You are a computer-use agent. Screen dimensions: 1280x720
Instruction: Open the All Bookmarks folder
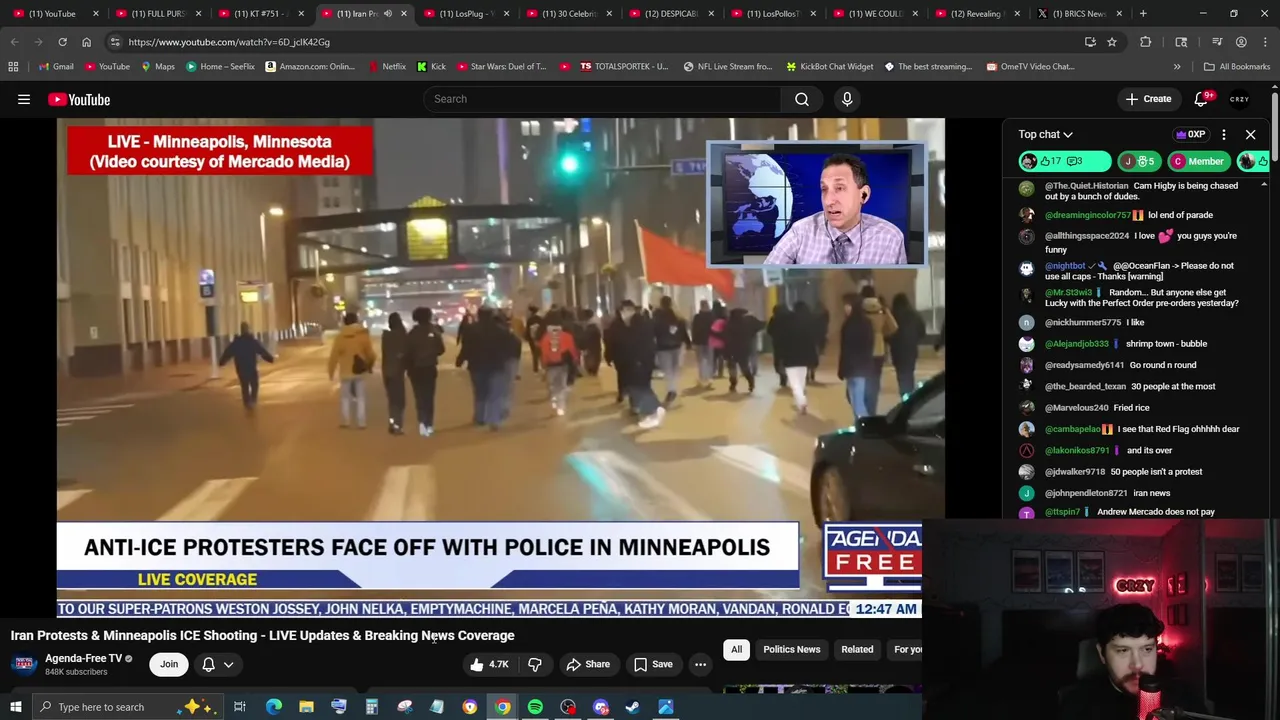[1236, 66]
